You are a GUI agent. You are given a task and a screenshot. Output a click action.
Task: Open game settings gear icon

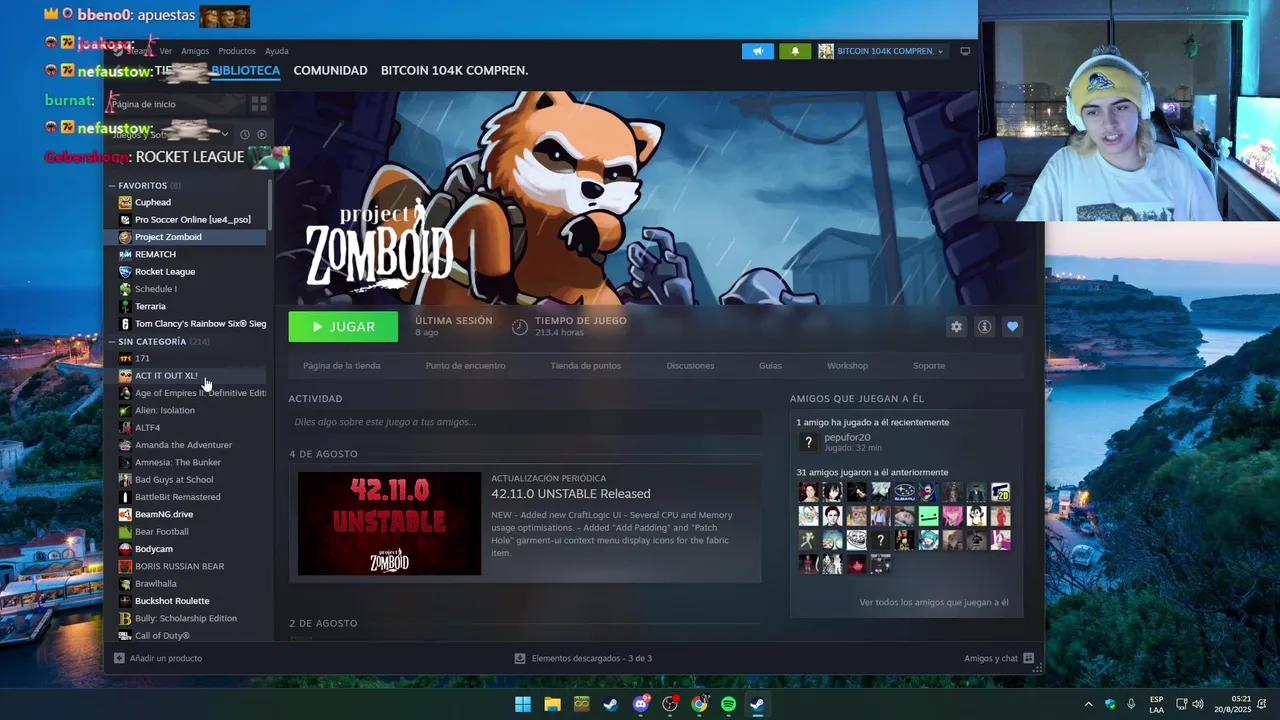click(x=956, y=327)
